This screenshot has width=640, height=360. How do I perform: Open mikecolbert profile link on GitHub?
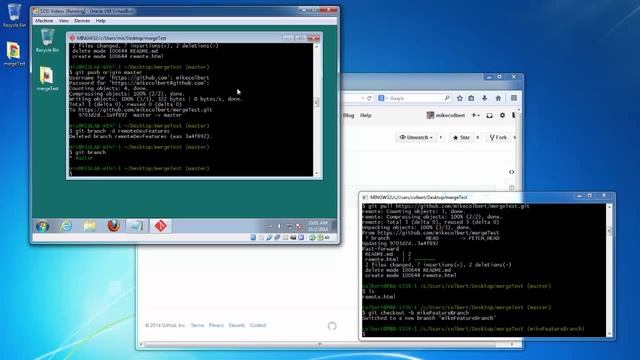pyautogui.click(x=450, y=116)
